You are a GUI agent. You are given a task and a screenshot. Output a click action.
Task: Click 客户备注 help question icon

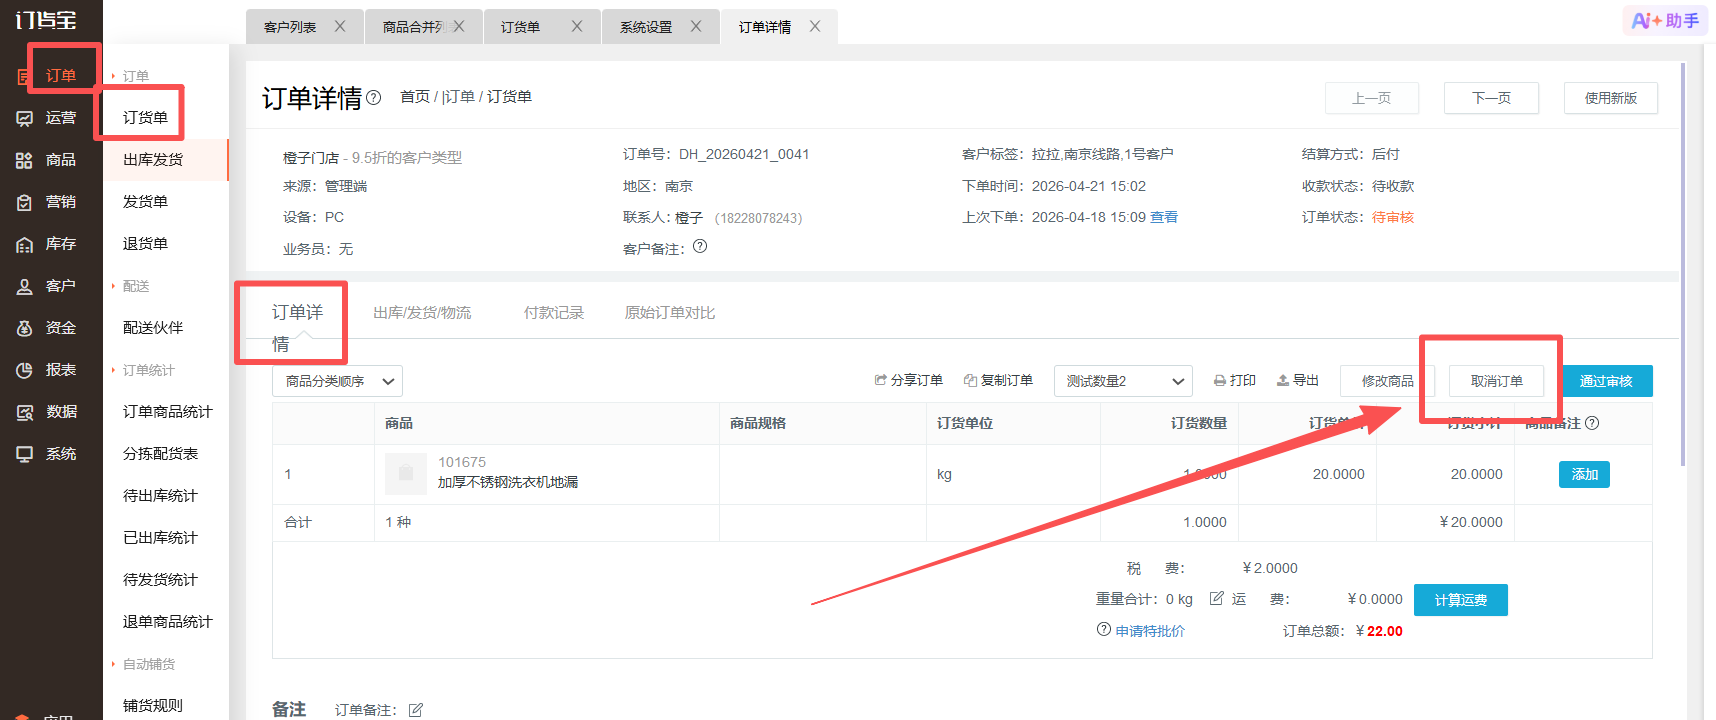click(x=700, y=246)
